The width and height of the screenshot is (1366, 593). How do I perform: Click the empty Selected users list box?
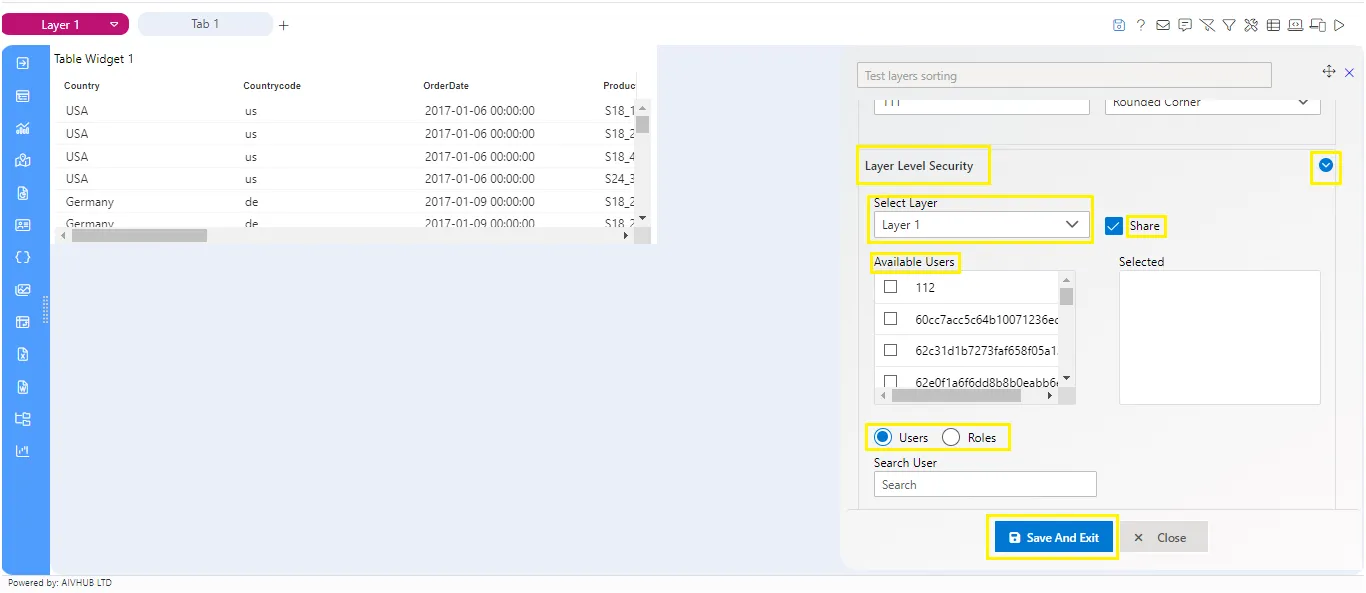pyautogui.click(x=1220, y=337)
